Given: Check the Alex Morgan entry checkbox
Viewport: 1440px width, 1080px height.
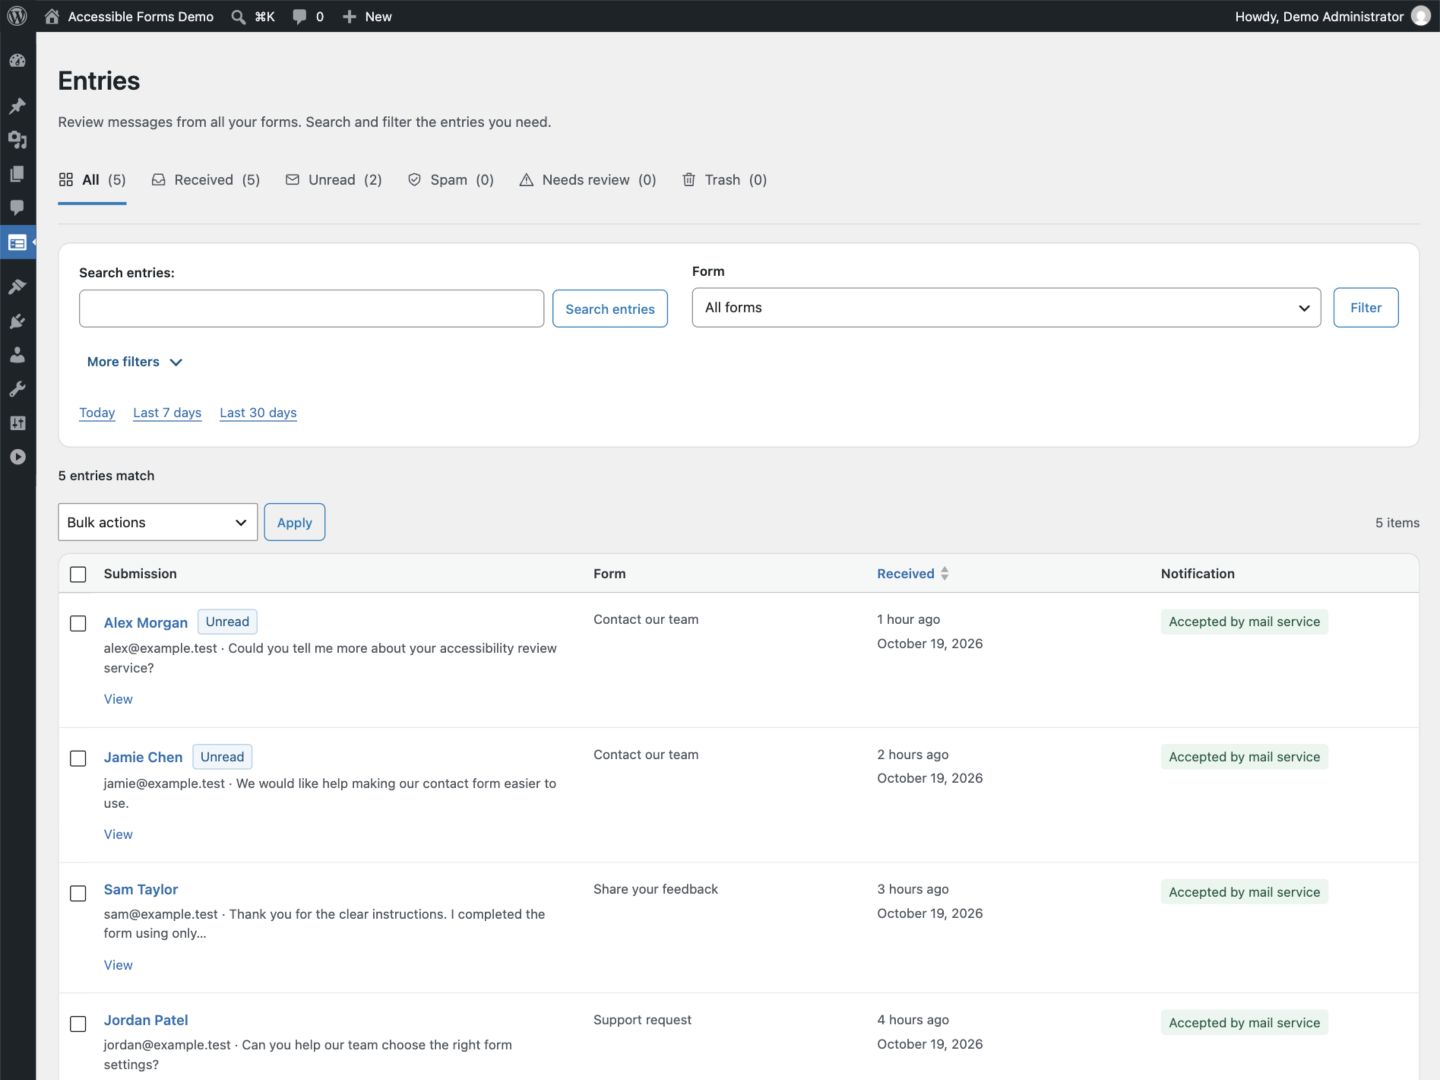Looking at the screenshot, I should click(78, 623).
